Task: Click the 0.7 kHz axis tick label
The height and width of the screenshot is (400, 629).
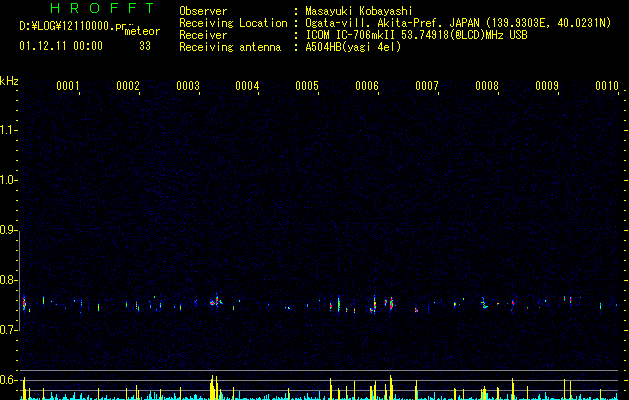Action: (x=8, y=330)
